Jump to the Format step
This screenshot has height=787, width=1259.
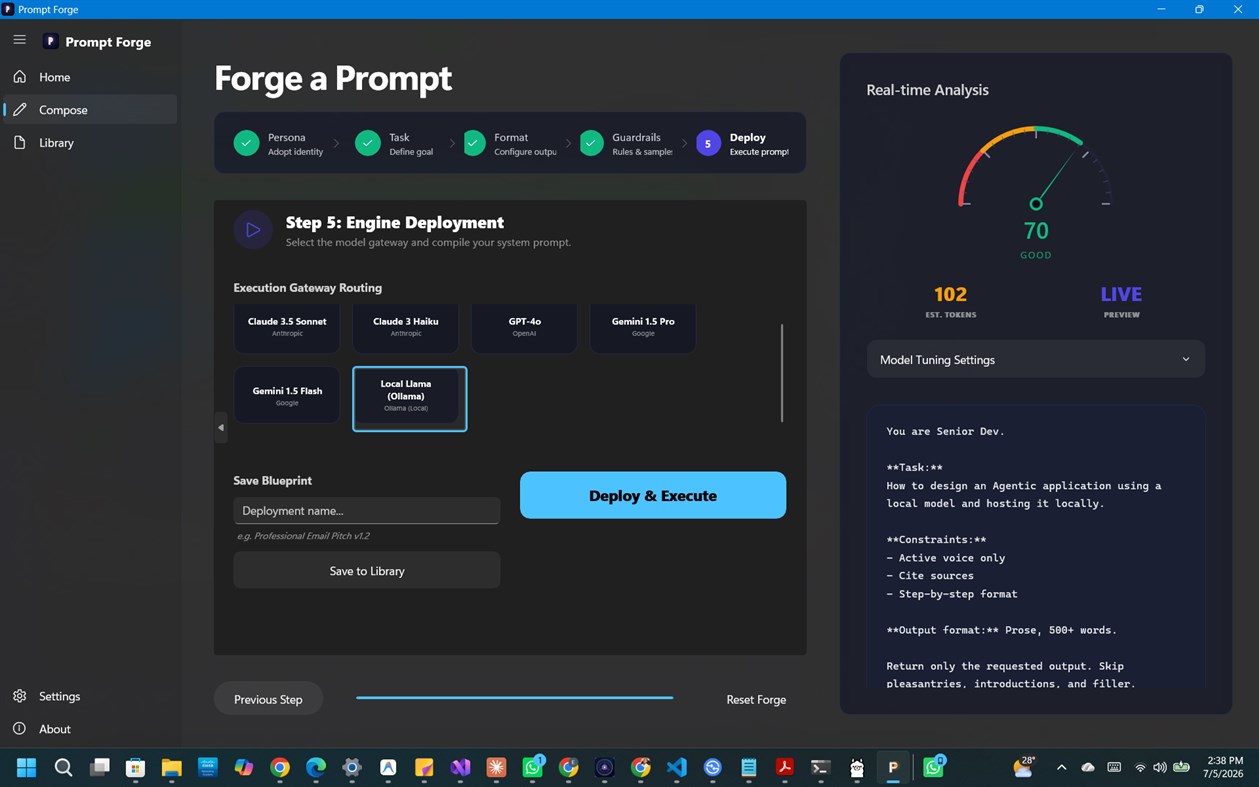point(508,144)
